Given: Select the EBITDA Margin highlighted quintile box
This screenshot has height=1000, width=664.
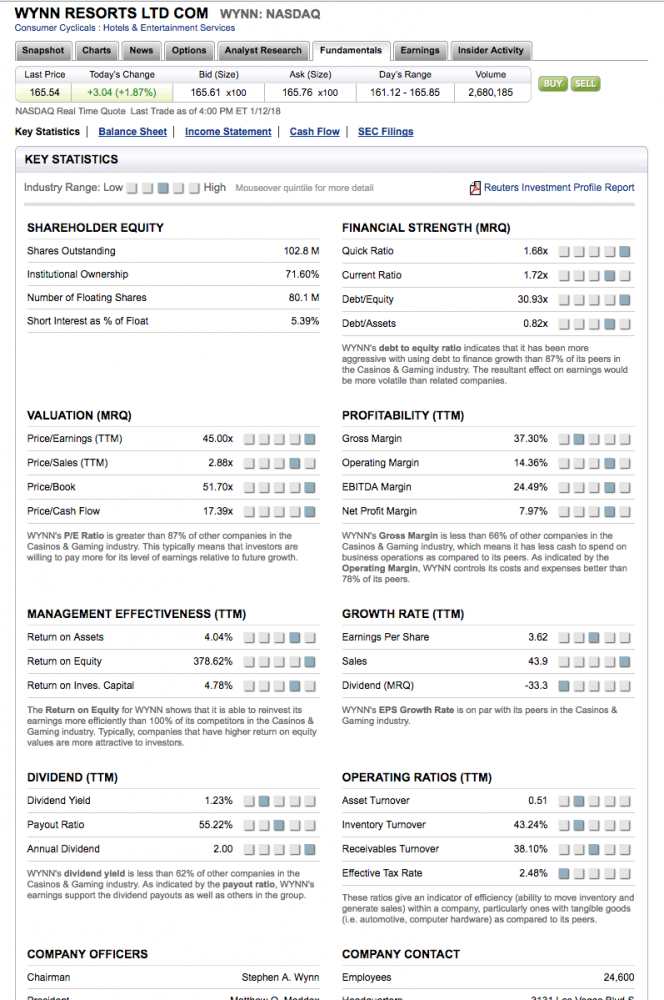Looking at the screenshot, I should click(x=609, y=487).
